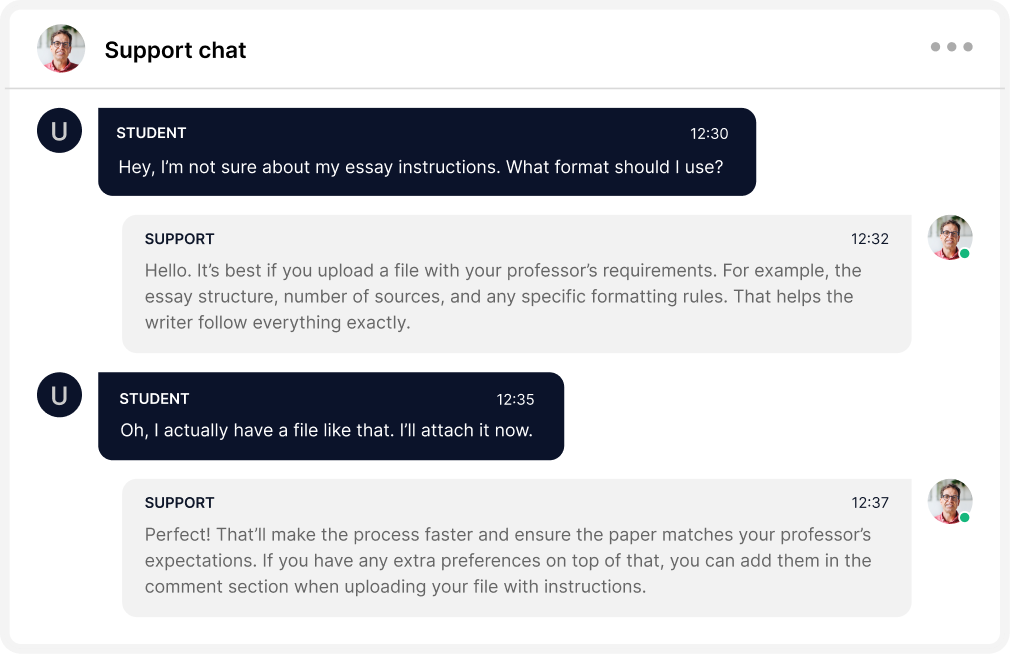
Task: Click the student message about attaching file
Action: 326,431
